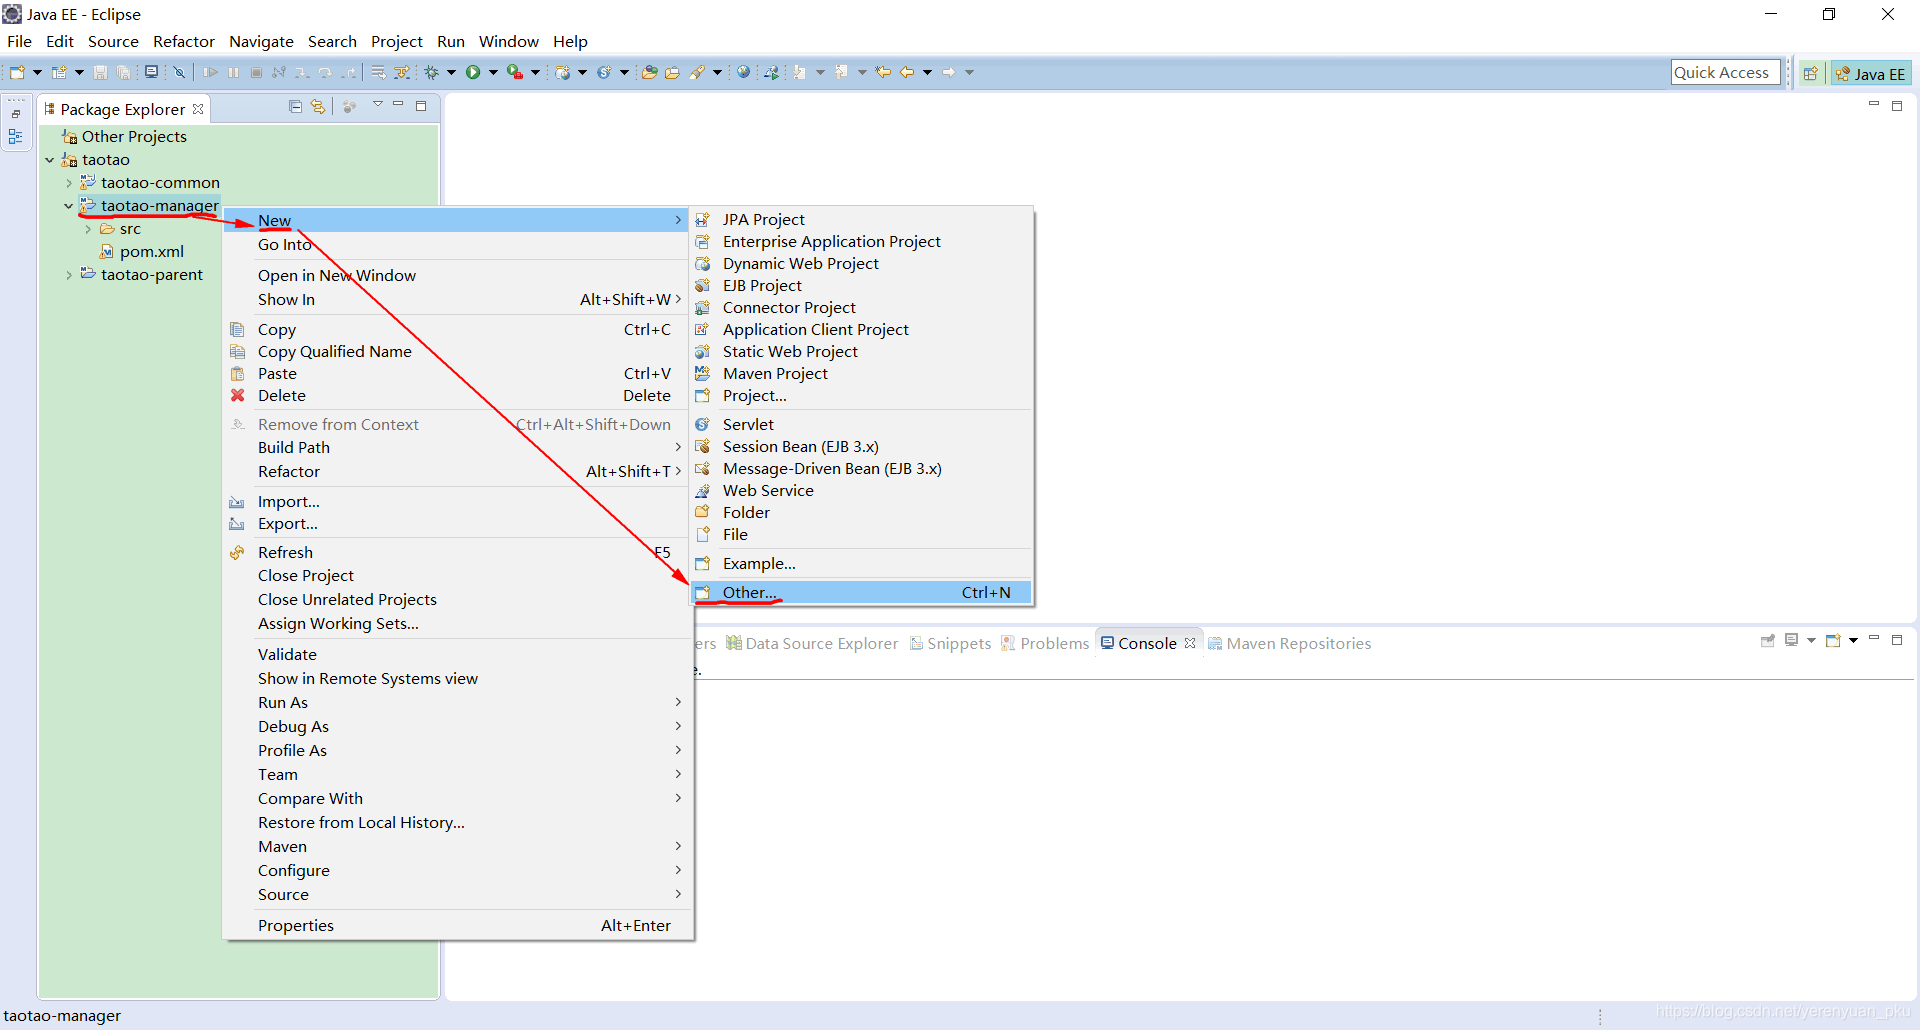1920x1030 pixels.
Task: Click the Dynamic Web Project icon
Action: pyautogui.click(x=703, y=263)
